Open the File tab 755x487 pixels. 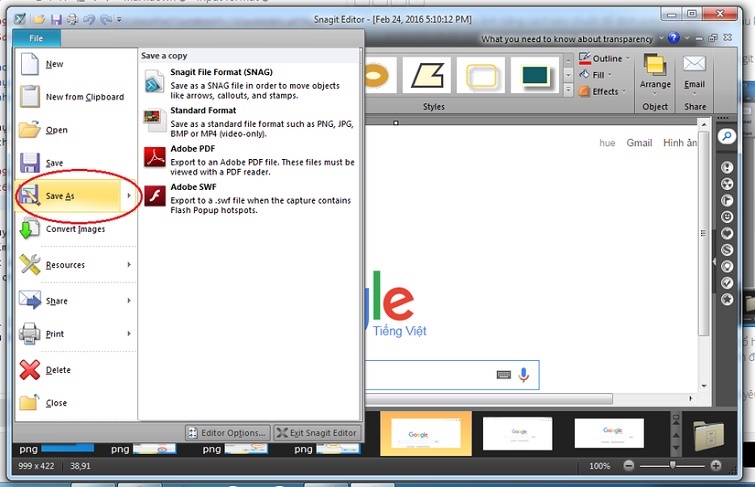tap(36, 38)
